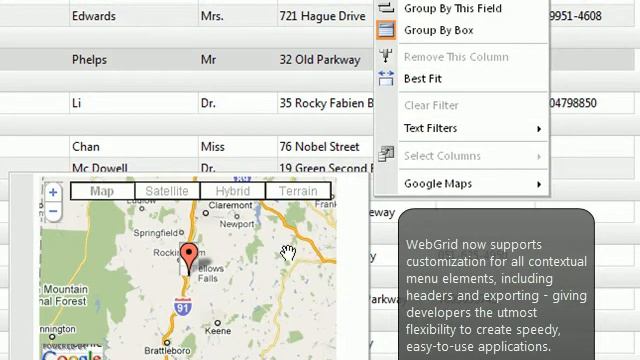Screen dimensions: 640x360
Task: Click the Mrs. title cell
Action: 238,16
